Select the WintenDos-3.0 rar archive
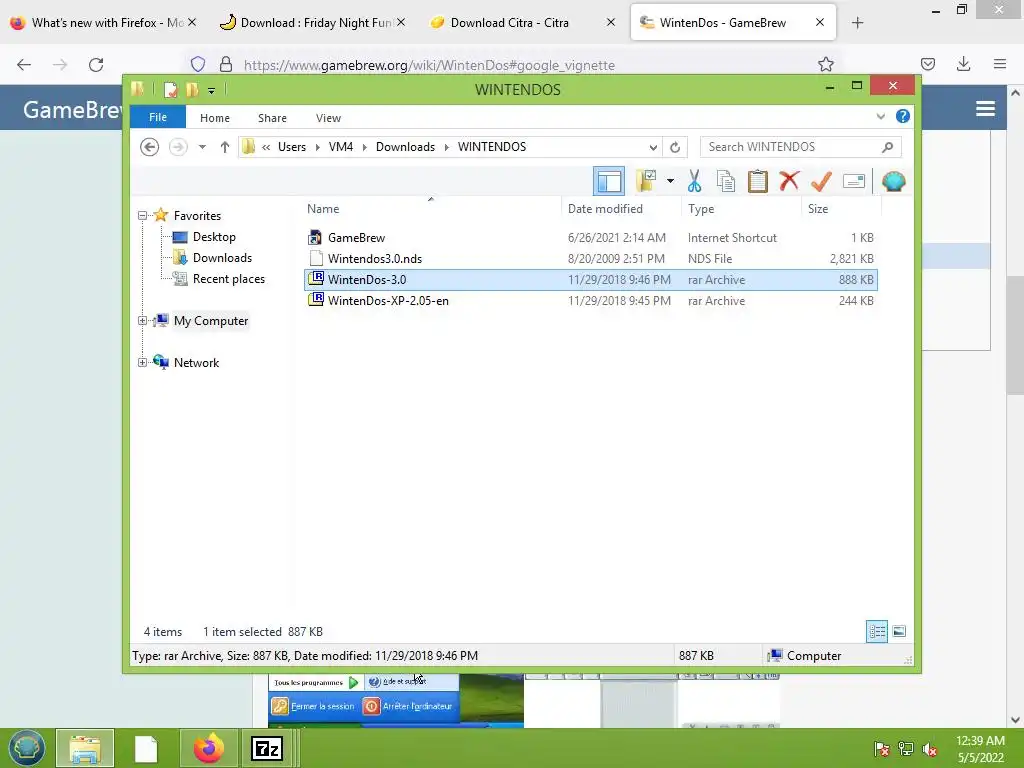 click(x=591, y=280)
